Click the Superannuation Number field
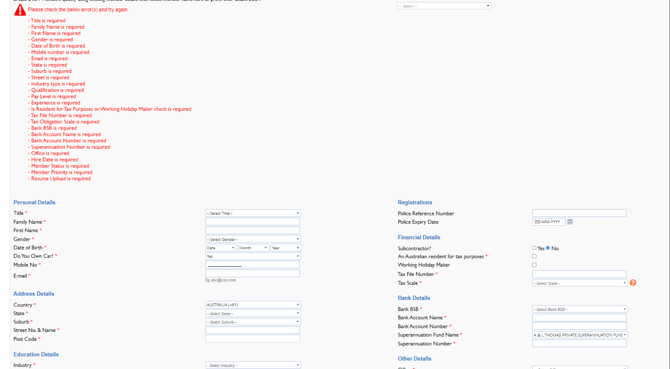The image size is (670, 369). pos(579,343)
